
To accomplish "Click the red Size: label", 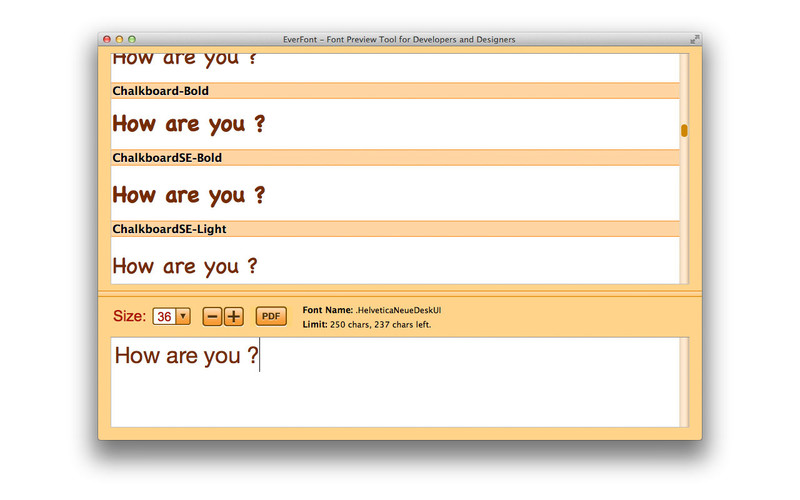I will click(130, 316).
